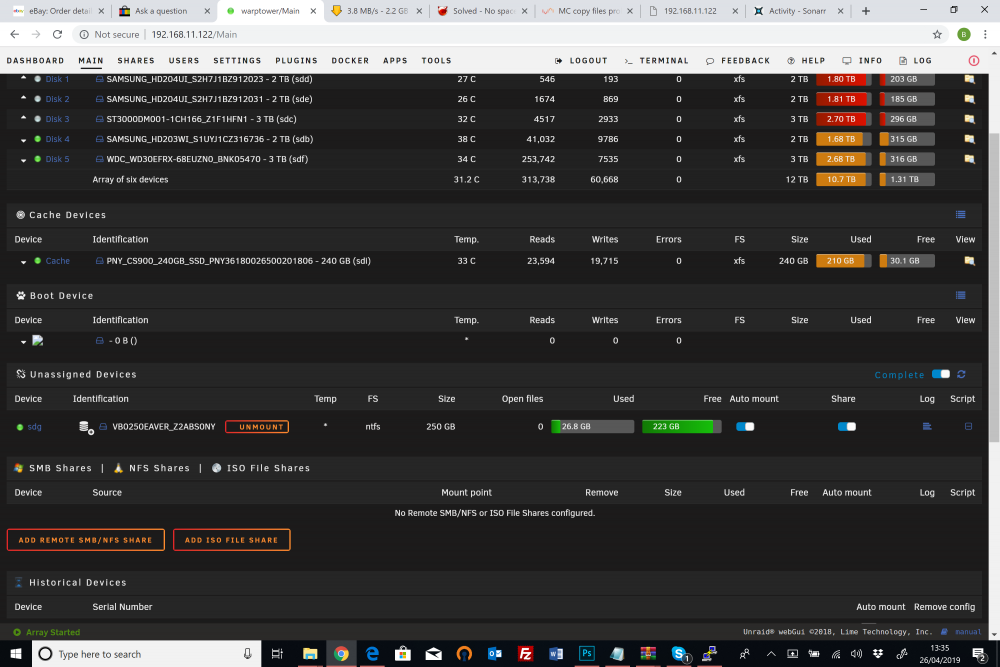The image size is (1000, 667).
Task: Open the sdg device log icon
Action: (x=927, y=427)
